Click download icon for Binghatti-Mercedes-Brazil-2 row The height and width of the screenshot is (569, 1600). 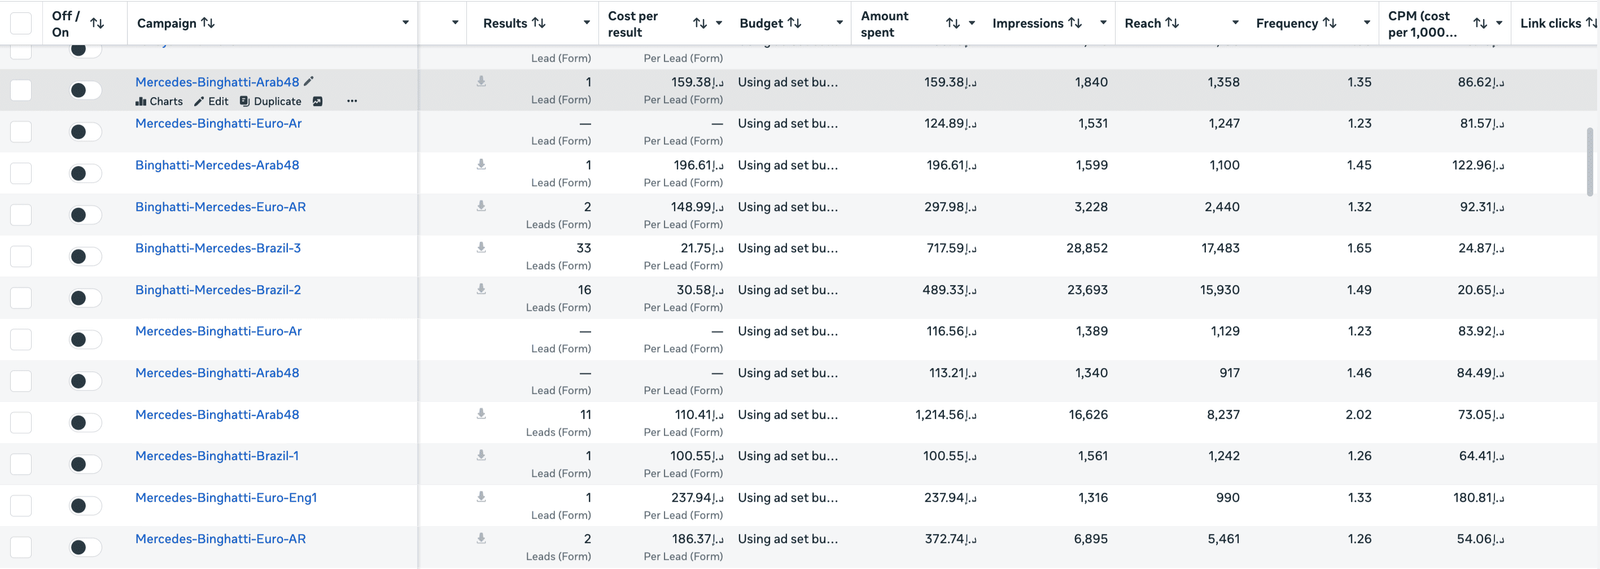click(481, 290)
